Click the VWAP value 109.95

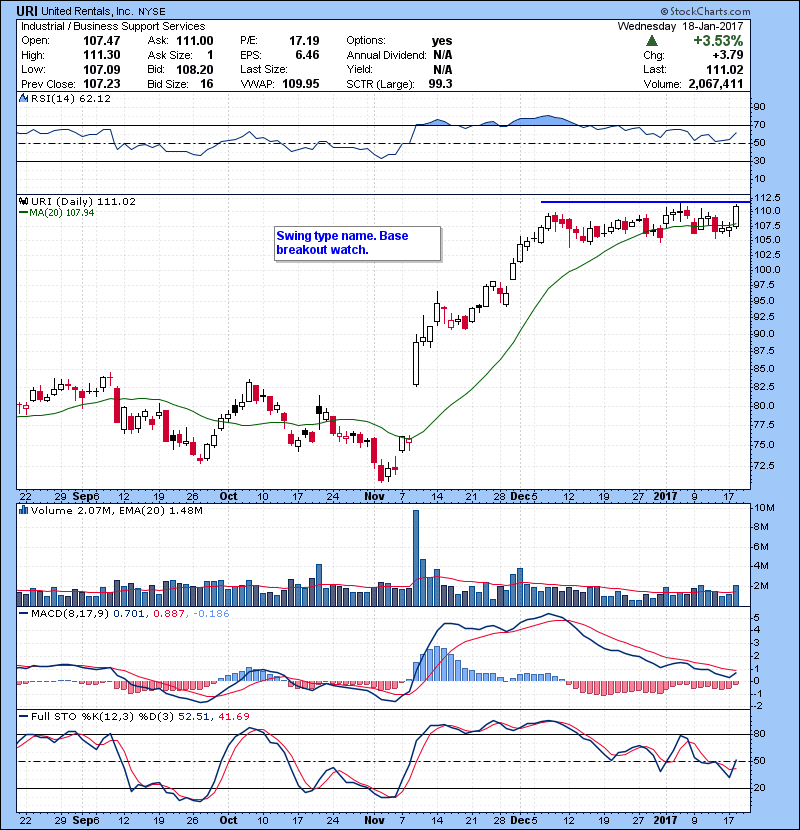click(301, 84)
